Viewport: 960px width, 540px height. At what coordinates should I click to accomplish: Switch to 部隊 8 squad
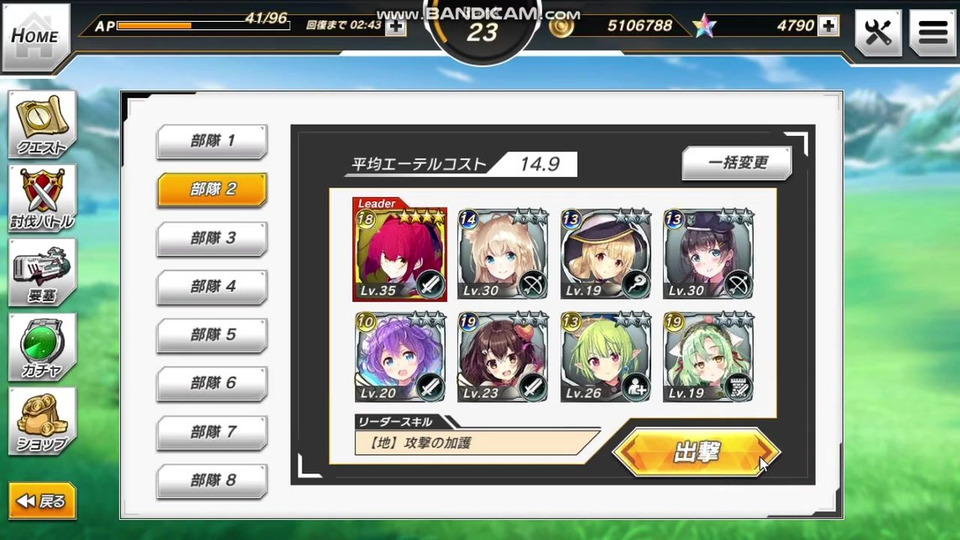tap(212, 481)
